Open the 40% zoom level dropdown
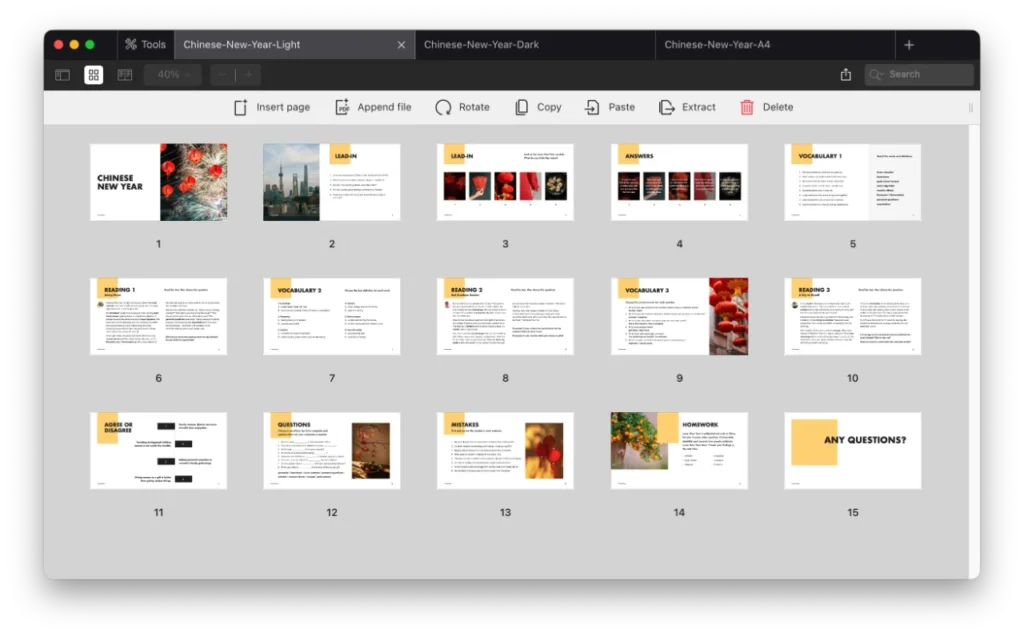Screen dimensions: 1024x637 point(173,75)
